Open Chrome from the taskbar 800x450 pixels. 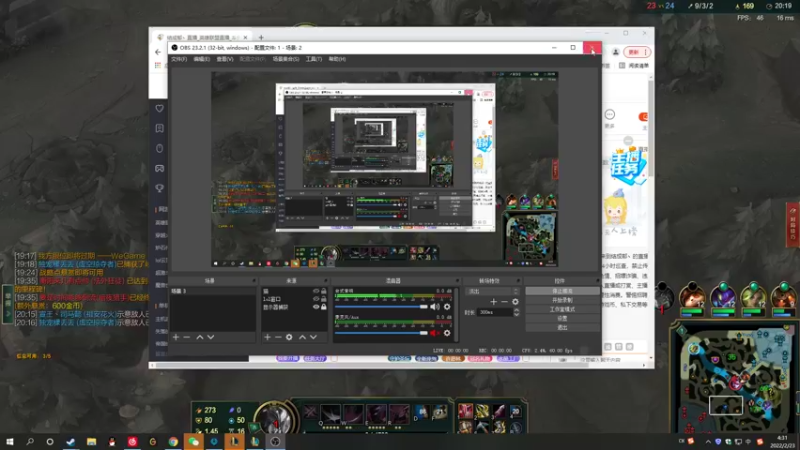point(173,442)
